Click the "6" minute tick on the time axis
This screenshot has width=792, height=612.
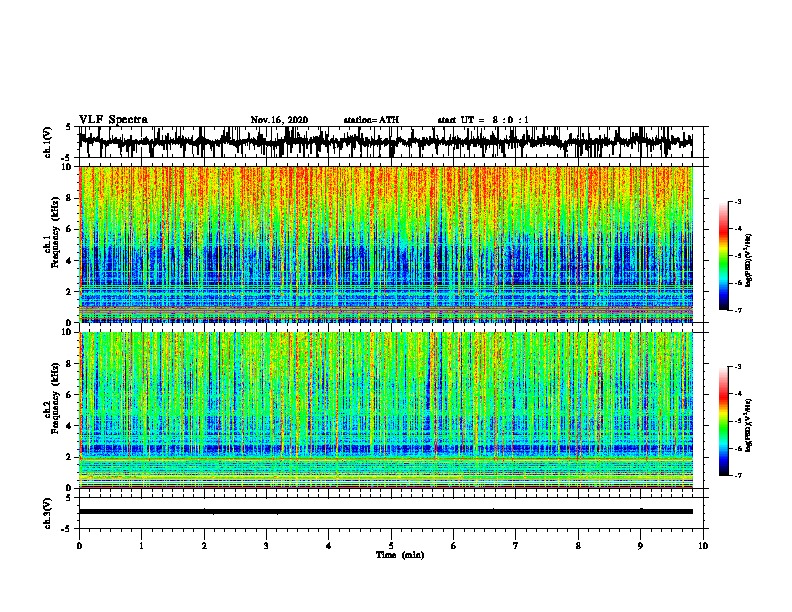[x=454, y=546]
